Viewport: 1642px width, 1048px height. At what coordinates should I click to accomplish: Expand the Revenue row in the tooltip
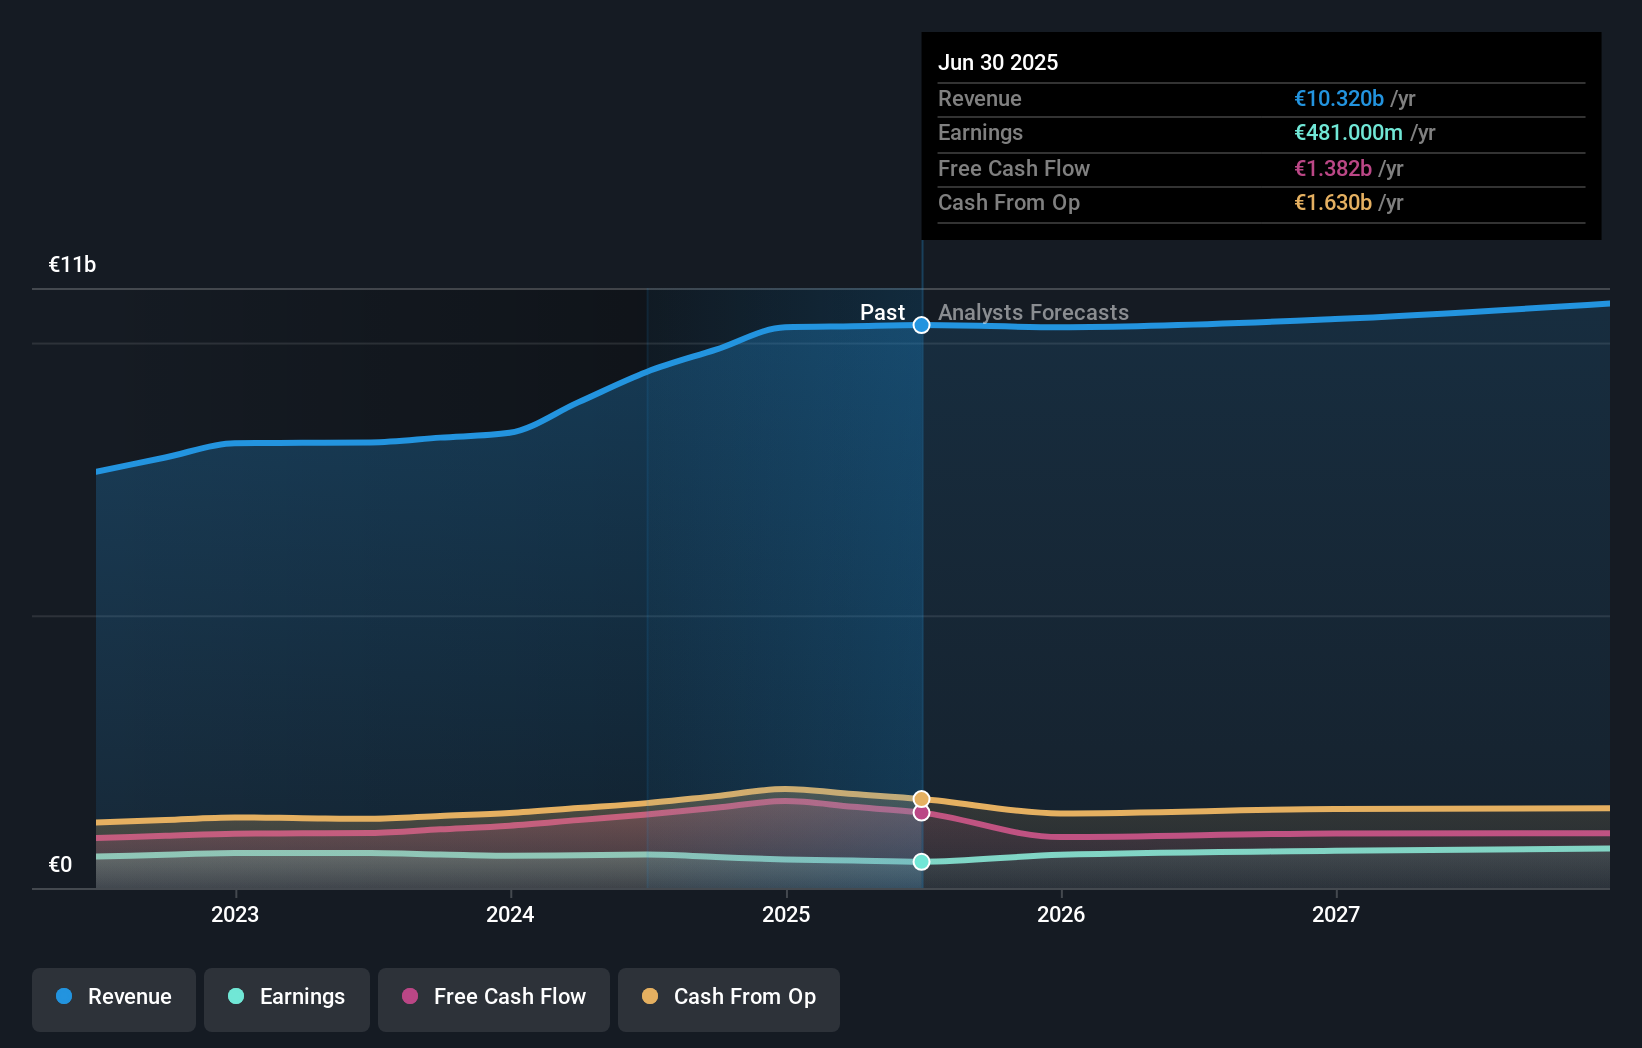coord(1260,99)
